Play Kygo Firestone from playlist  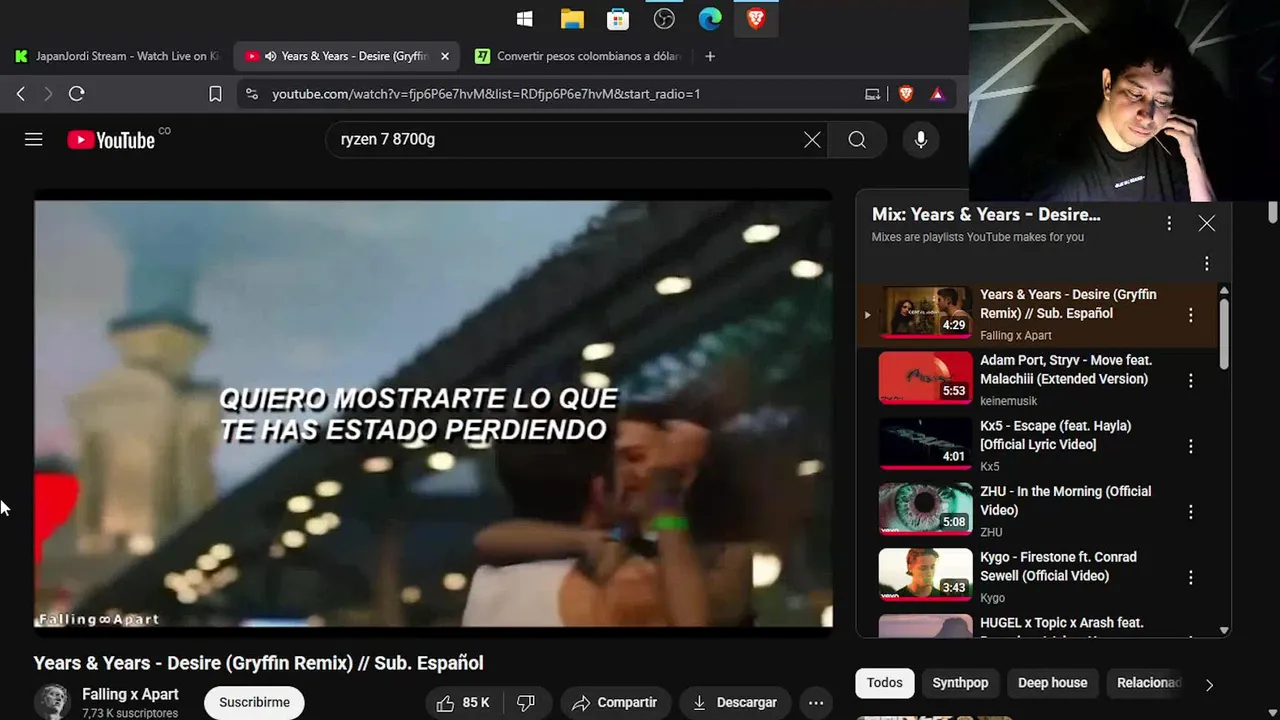pos(1035,577)
